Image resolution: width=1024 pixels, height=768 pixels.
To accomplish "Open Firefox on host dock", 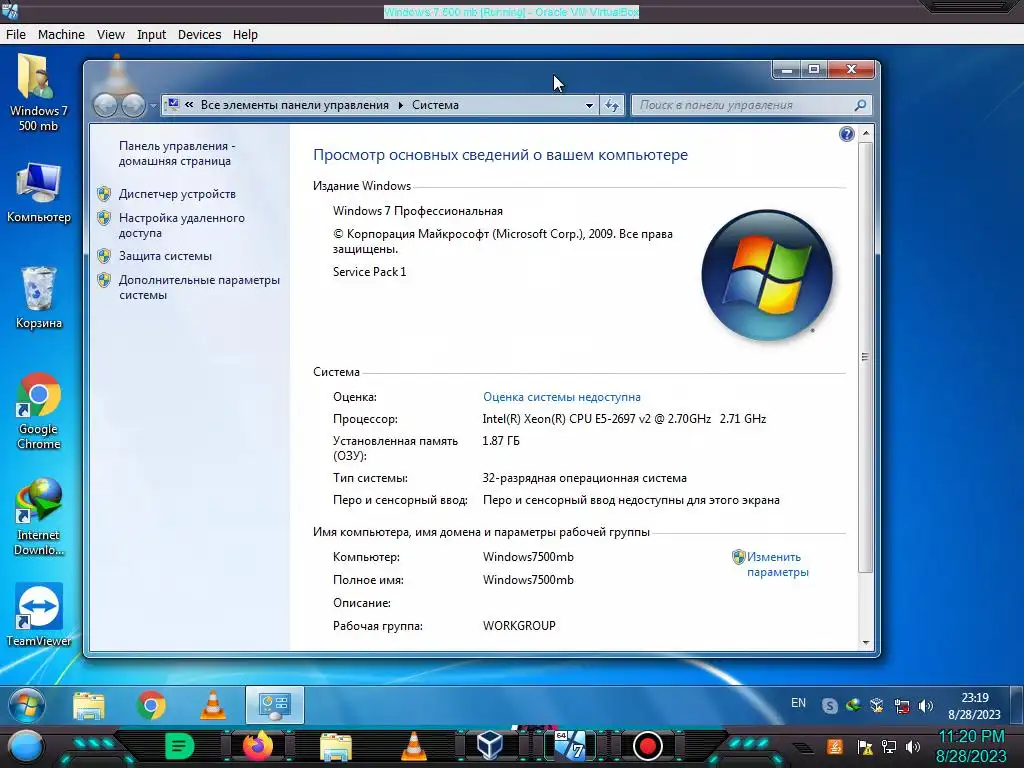I will coord(258,746).
